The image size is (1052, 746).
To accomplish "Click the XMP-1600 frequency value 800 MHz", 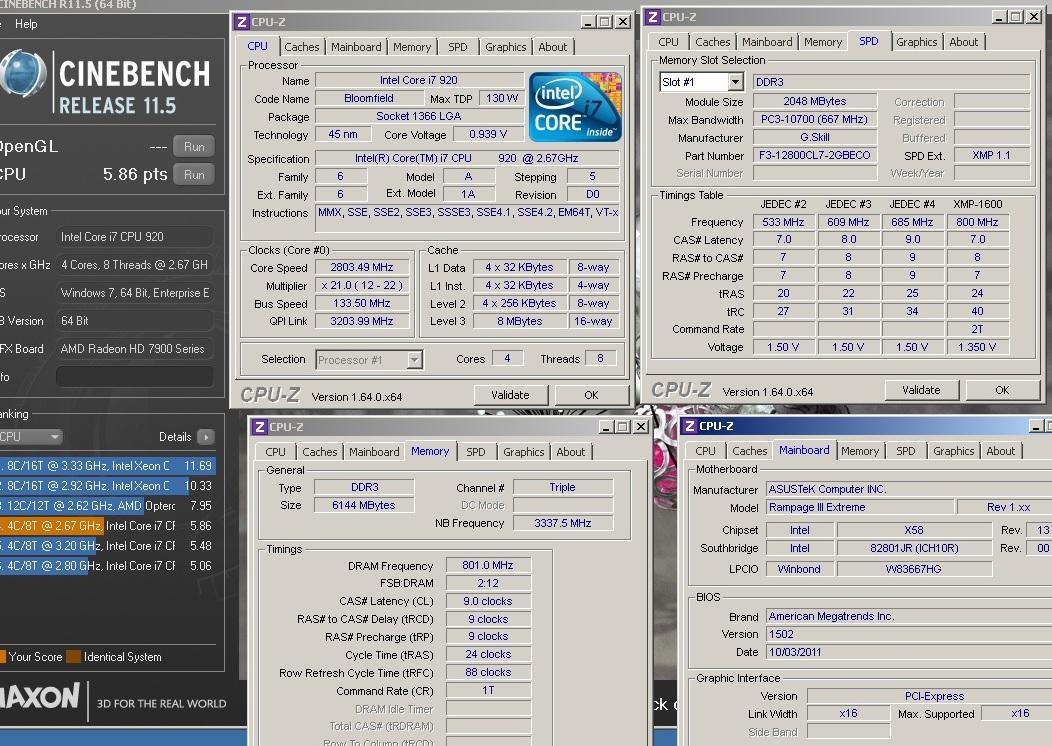I will click(x=977, y=222).
